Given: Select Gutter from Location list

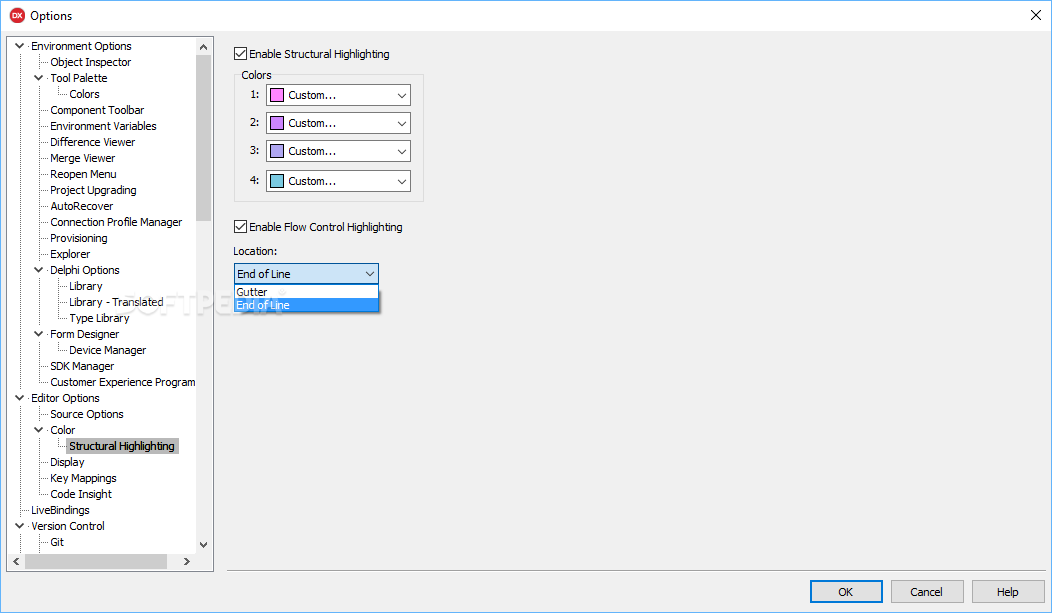Looking at the screenshot, I should 306,292.
